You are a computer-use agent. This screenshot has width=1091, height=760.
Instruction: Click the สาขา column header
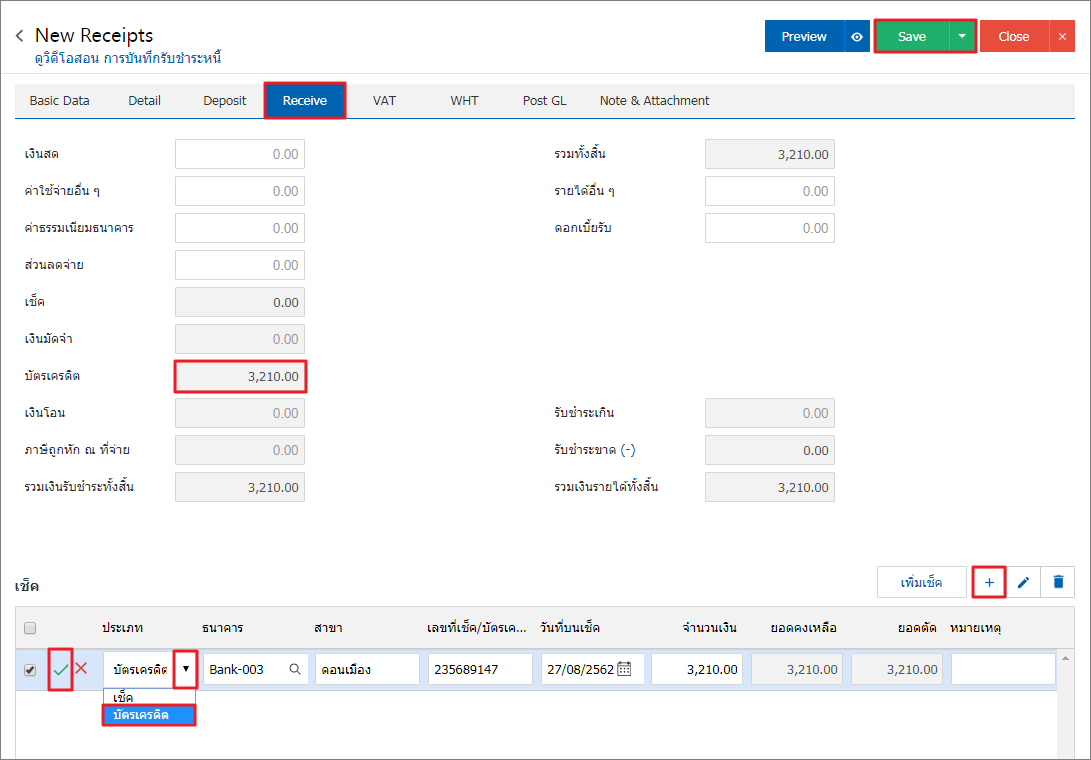coord(328,628)
